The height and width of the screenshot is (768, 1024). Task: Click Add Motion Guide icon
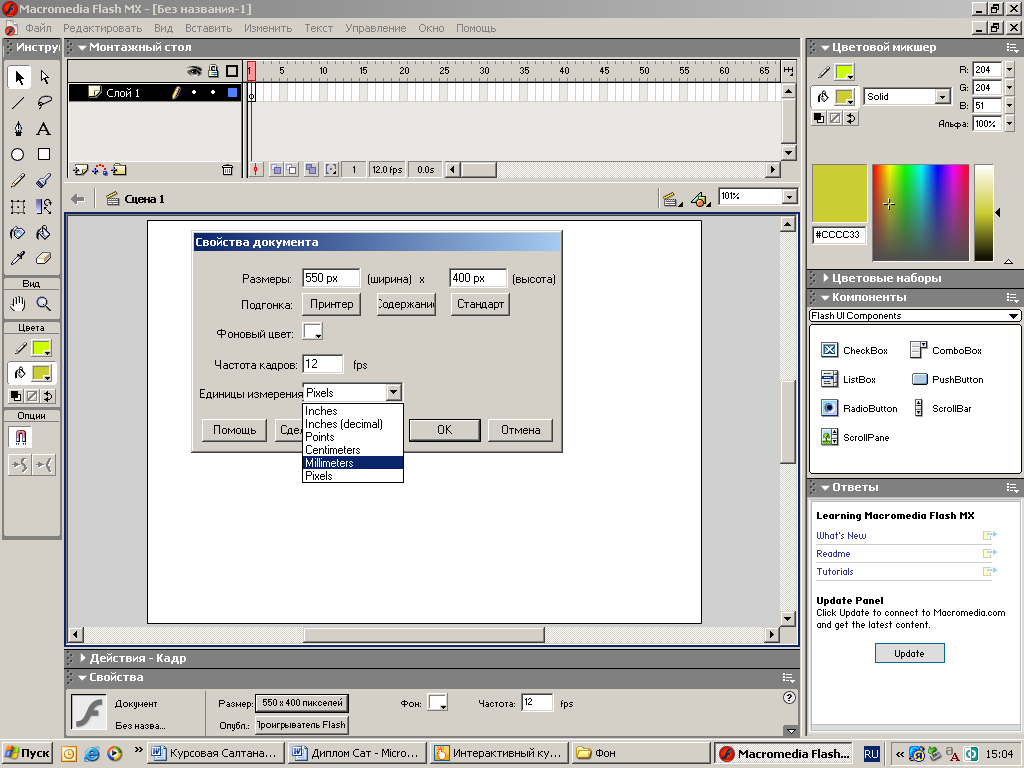tap(100, 170)
